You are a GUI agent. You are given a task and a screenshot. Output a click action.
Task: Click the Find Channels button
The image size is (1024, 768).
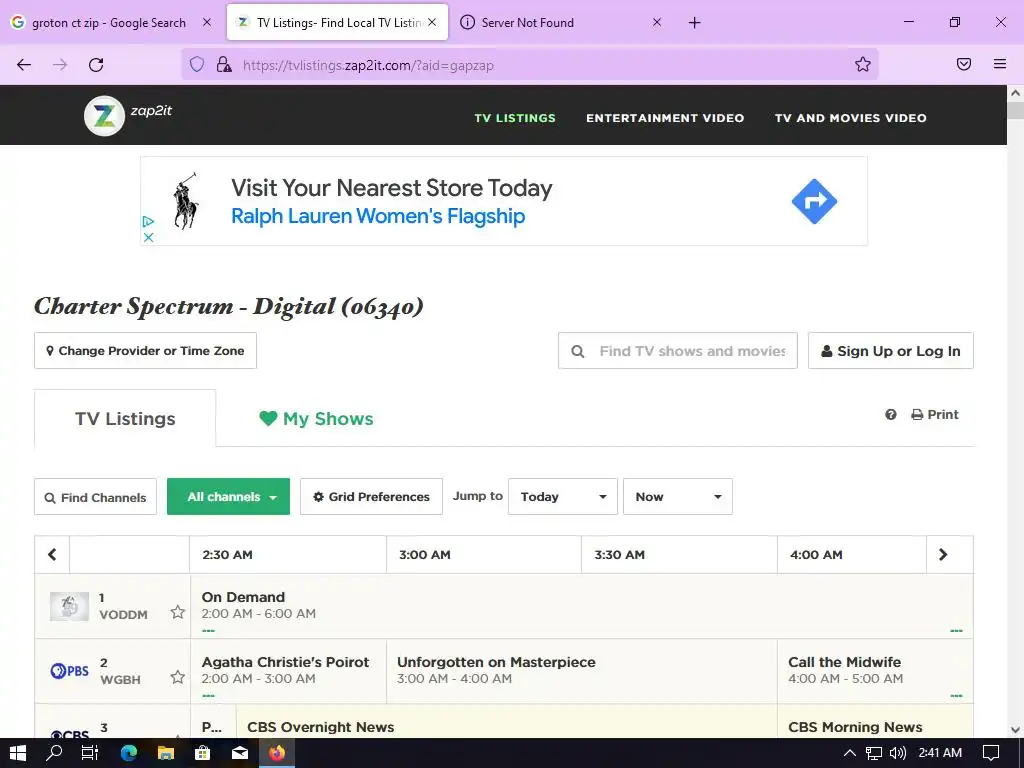click(x=95, y=497)
